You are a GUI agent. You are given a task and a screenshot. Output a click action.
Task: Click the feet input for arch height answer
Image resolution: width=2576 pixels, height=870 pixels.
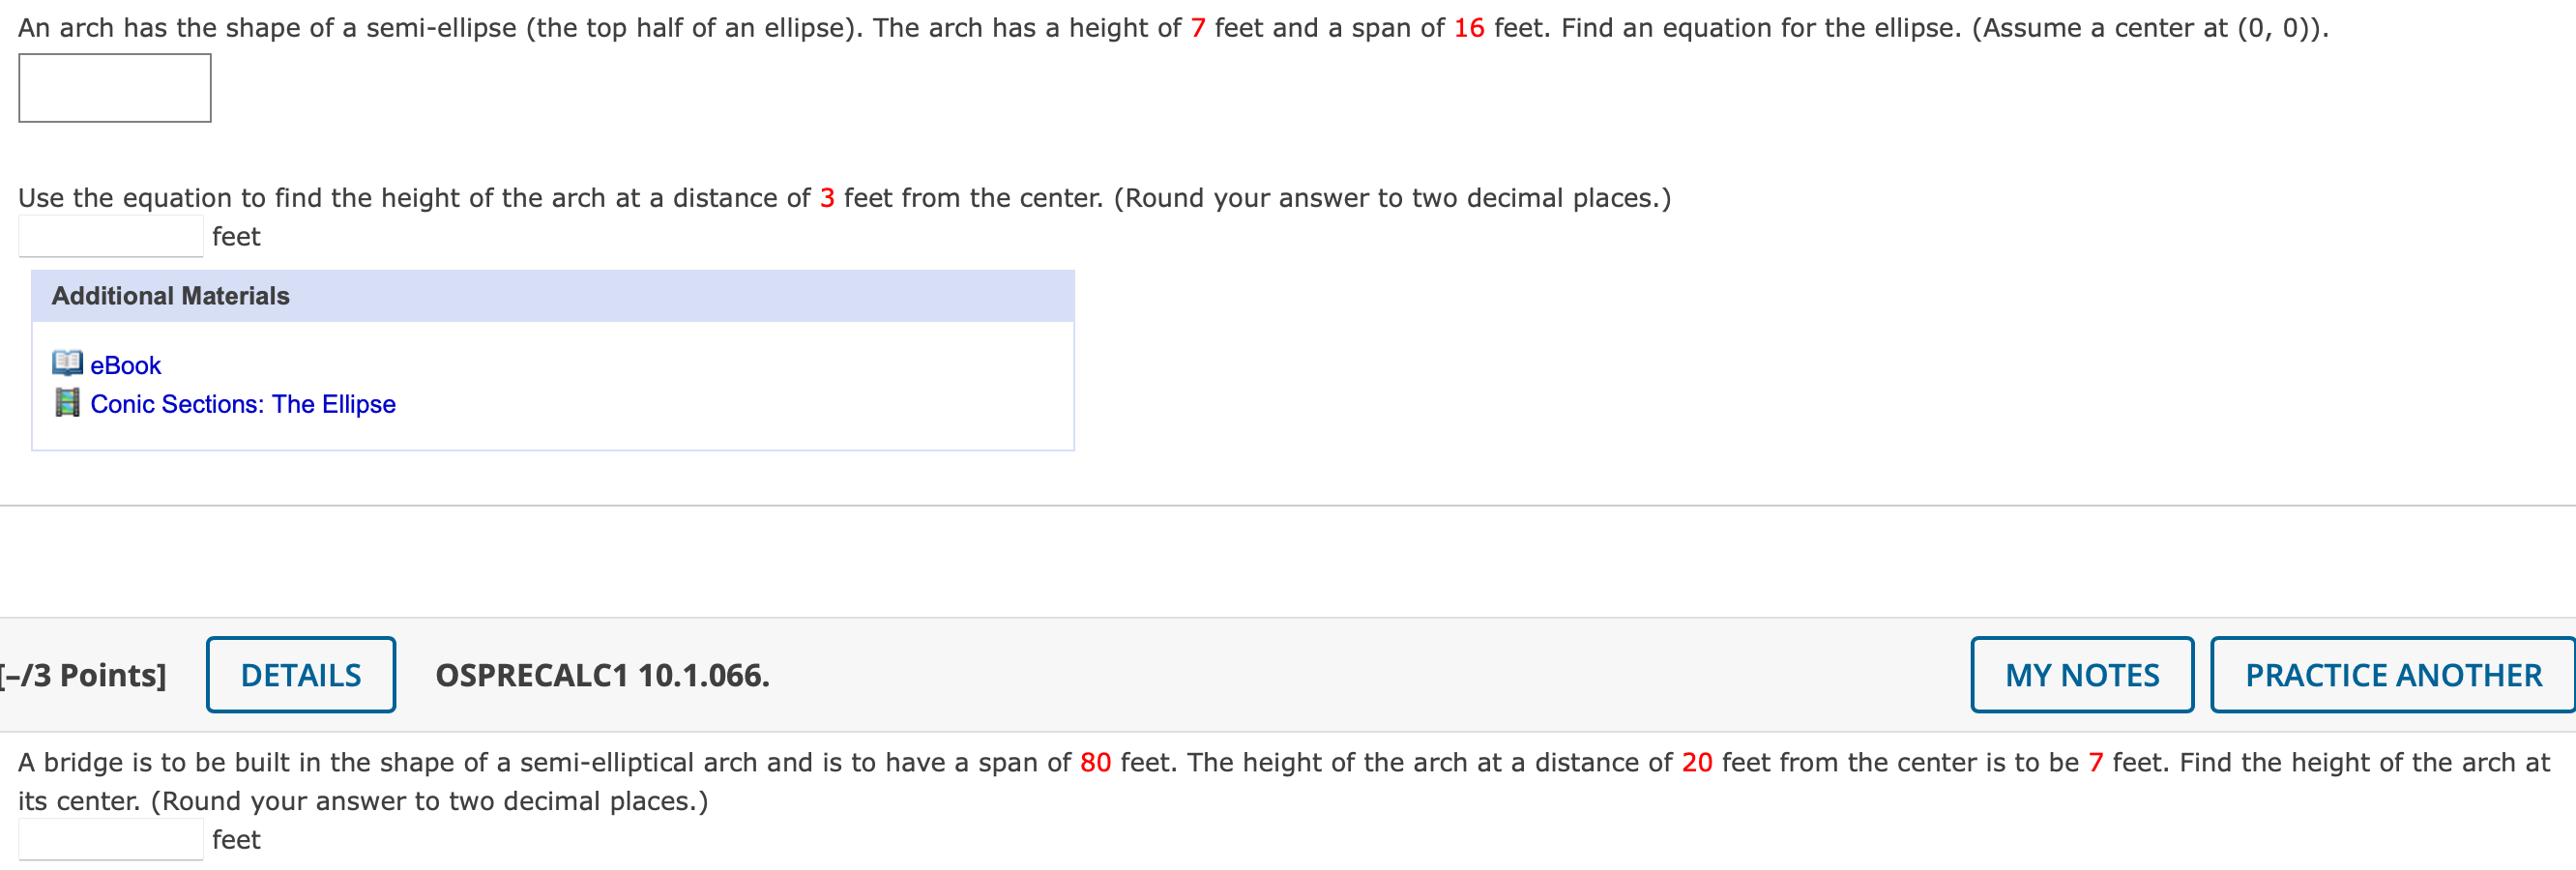(x=111, y=234)
